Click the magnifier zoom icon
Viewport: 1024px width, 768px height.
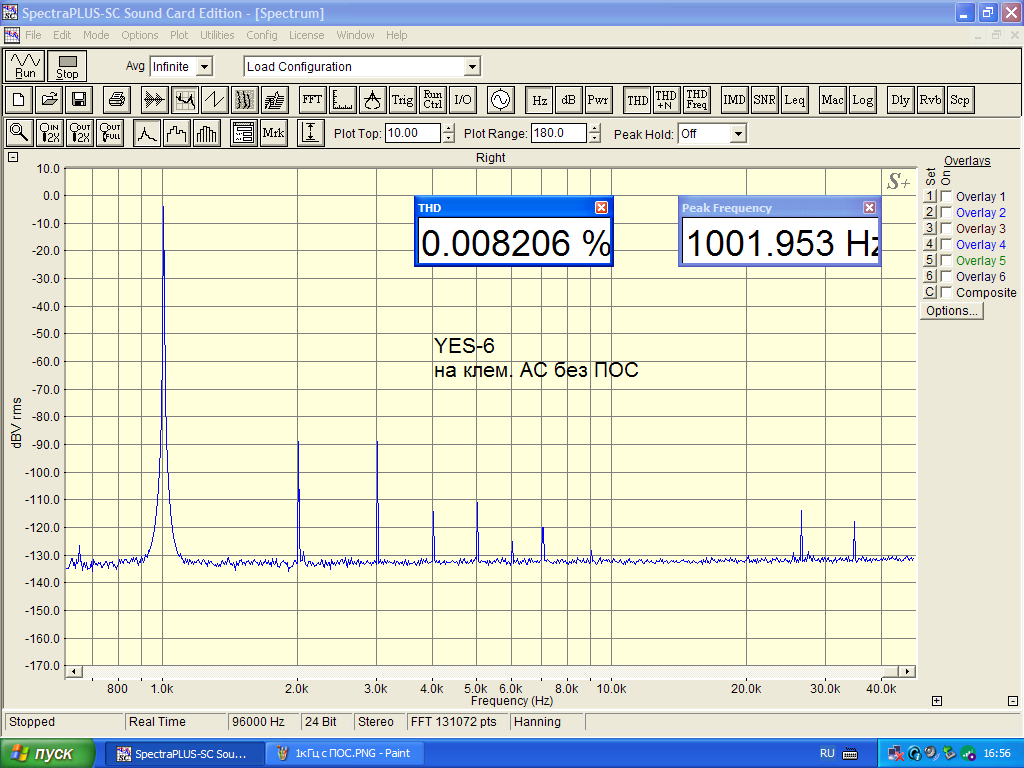click(19, 133)
